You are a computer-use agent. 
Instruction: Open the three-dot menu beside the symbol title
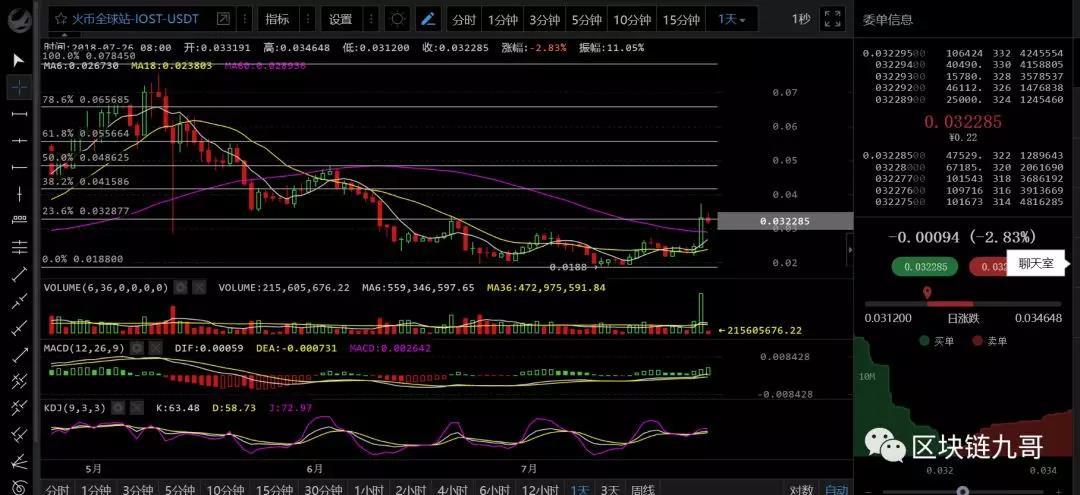[x=243, y=19]
